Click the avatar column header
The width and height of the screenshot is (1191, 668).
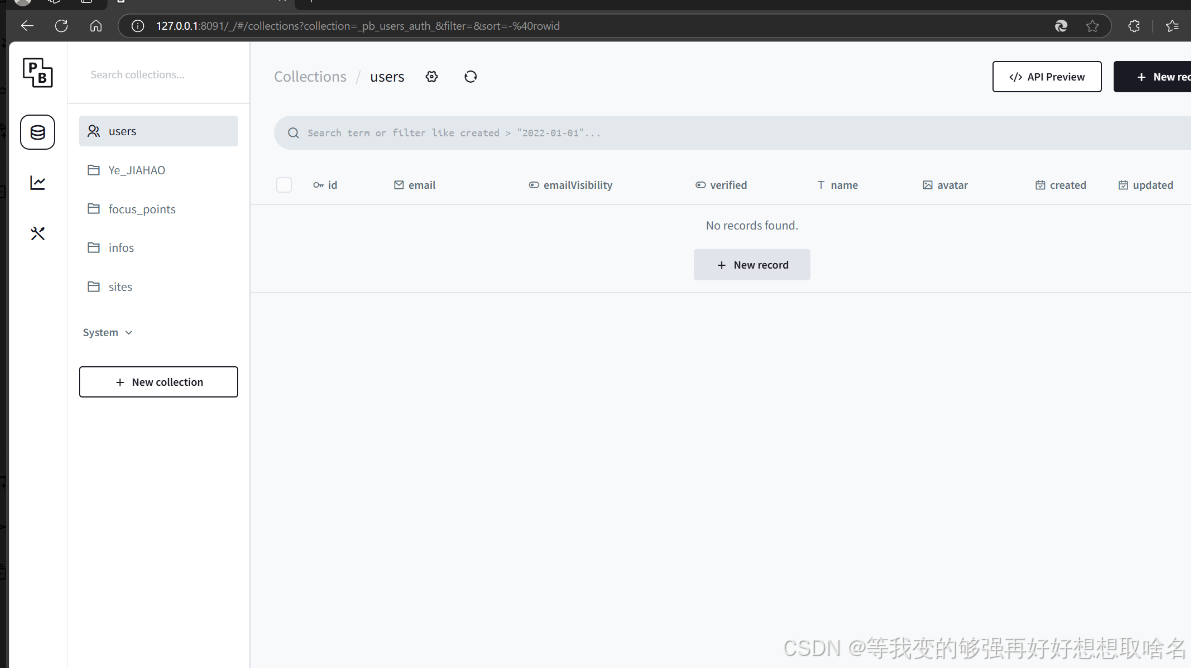(x=945, y=185)
